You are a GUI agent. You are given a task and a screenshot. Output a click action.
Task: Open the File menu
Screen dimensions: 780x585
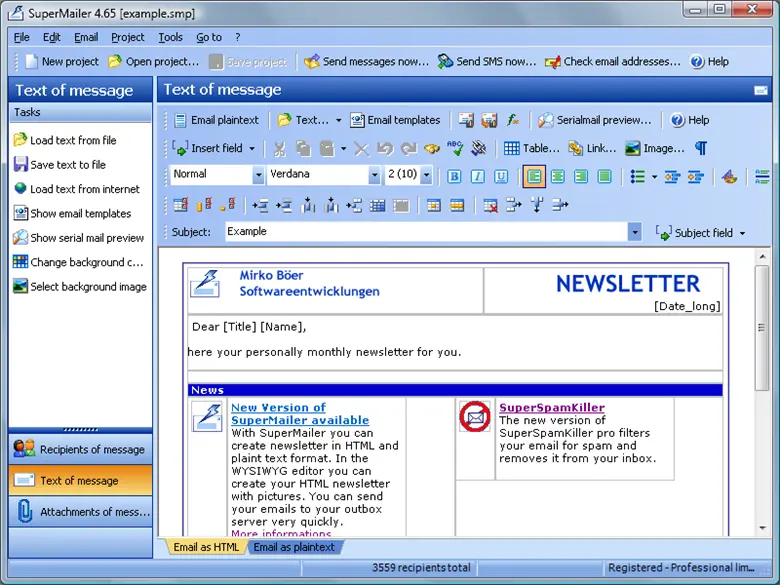pyautogui.click(x=21, y=37)
